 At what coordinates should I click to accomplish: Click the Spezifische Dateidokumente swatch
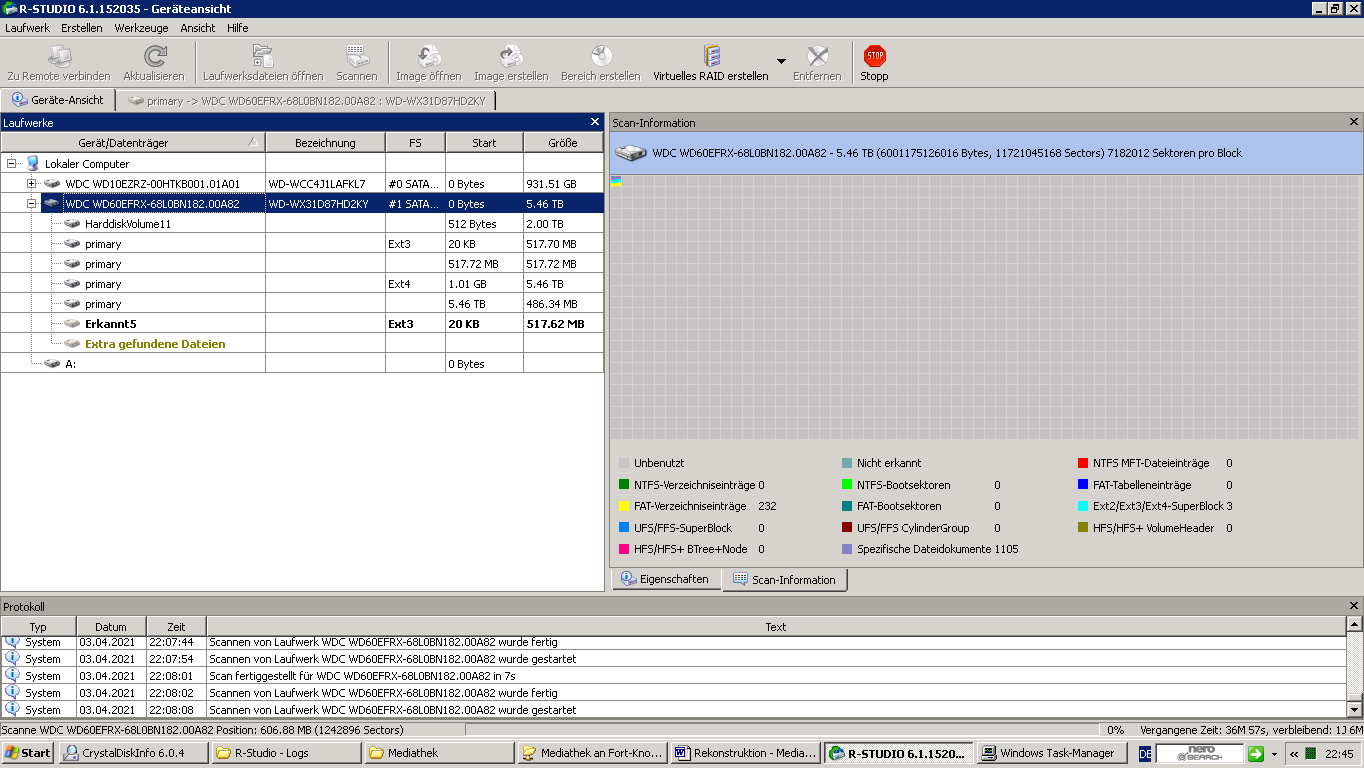(847, 549)
